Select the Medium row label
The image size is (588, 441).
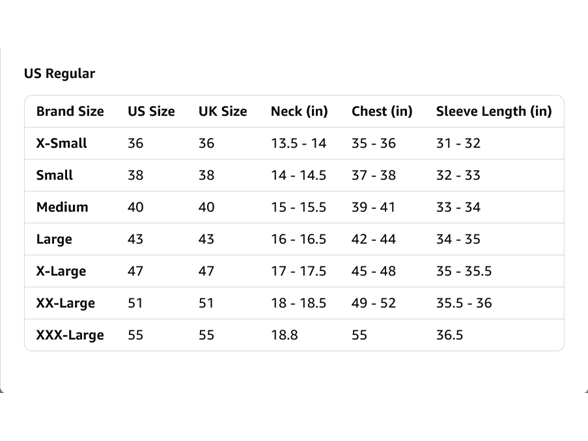62,207
